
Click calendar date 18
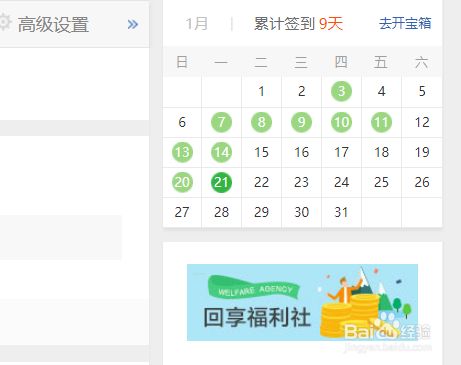381,152
